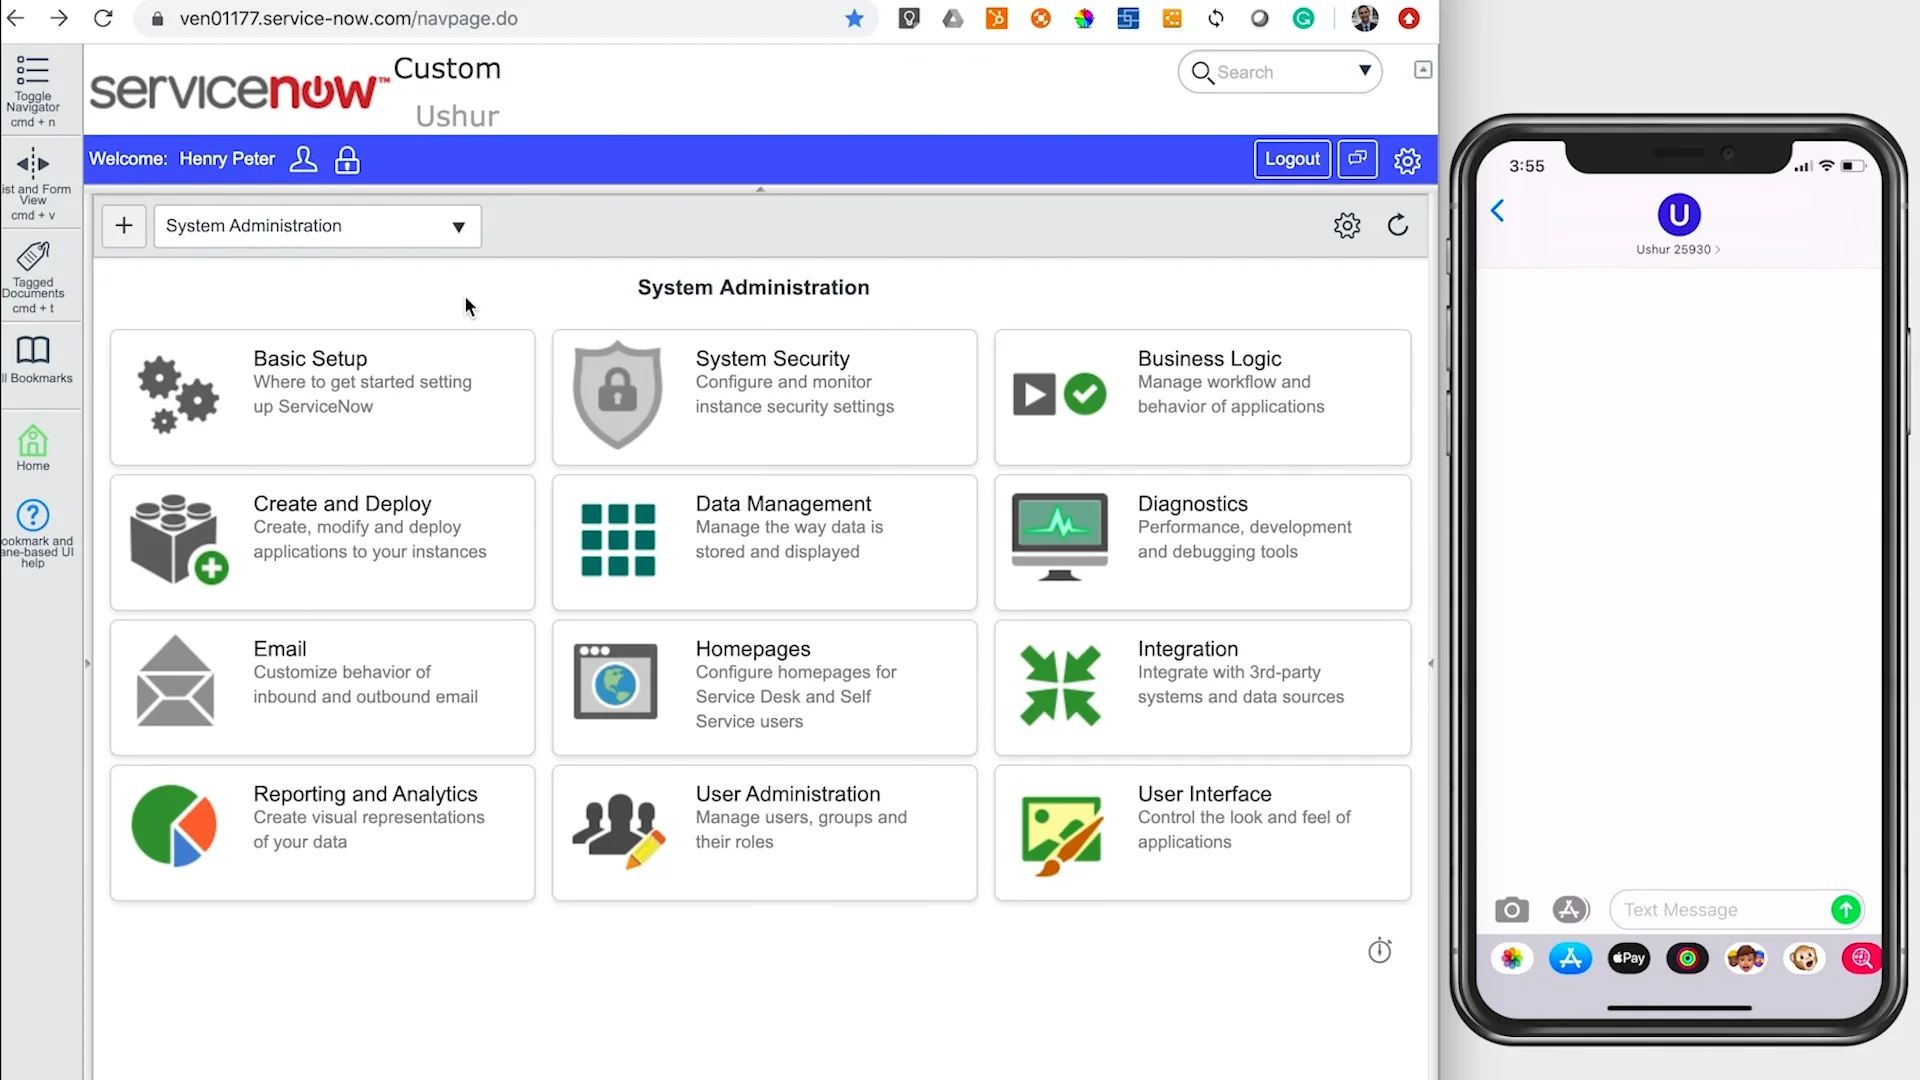This screenshot has width=1920, height=1080.
Task: Tap the green send arrow button
Action: coord(1846,909)
